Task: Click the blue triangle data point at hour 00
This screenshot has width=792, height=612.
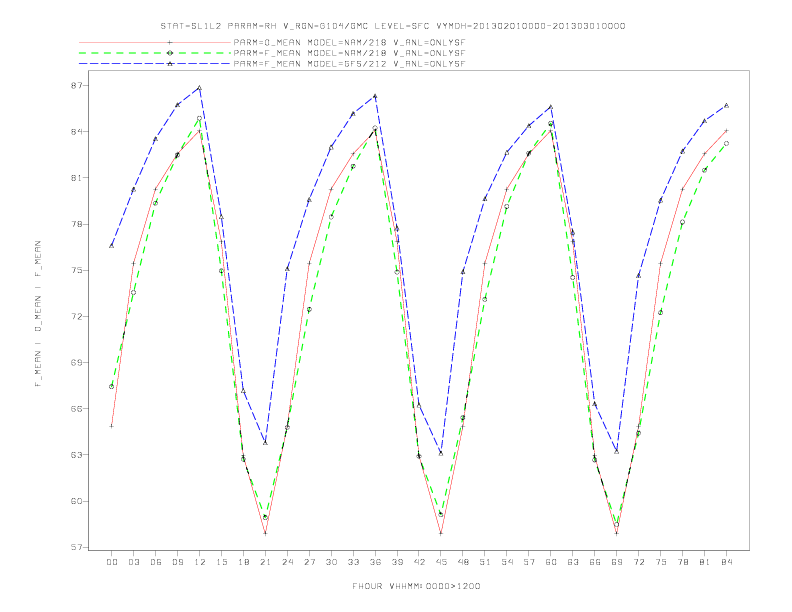Action: click(112, 246)
